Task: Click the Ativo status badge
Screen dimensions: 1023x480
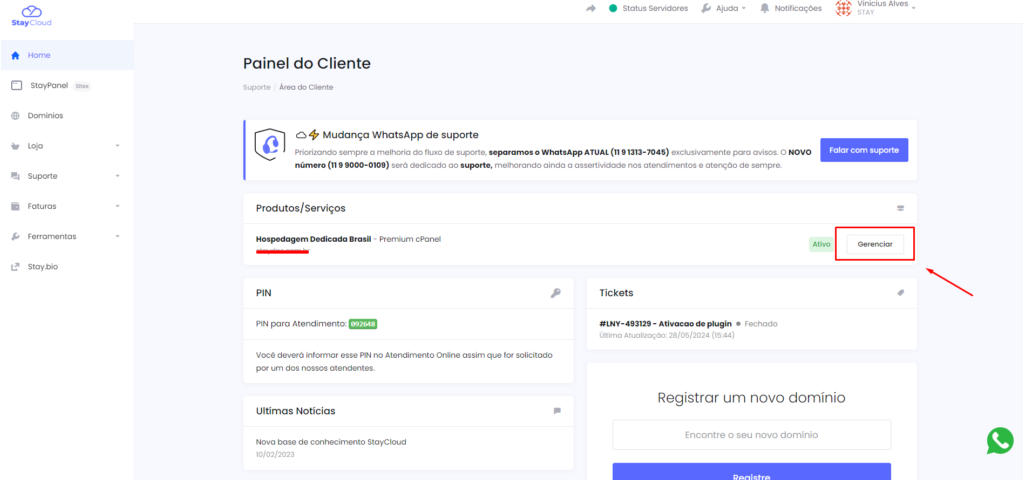Action: pos(821,245)
